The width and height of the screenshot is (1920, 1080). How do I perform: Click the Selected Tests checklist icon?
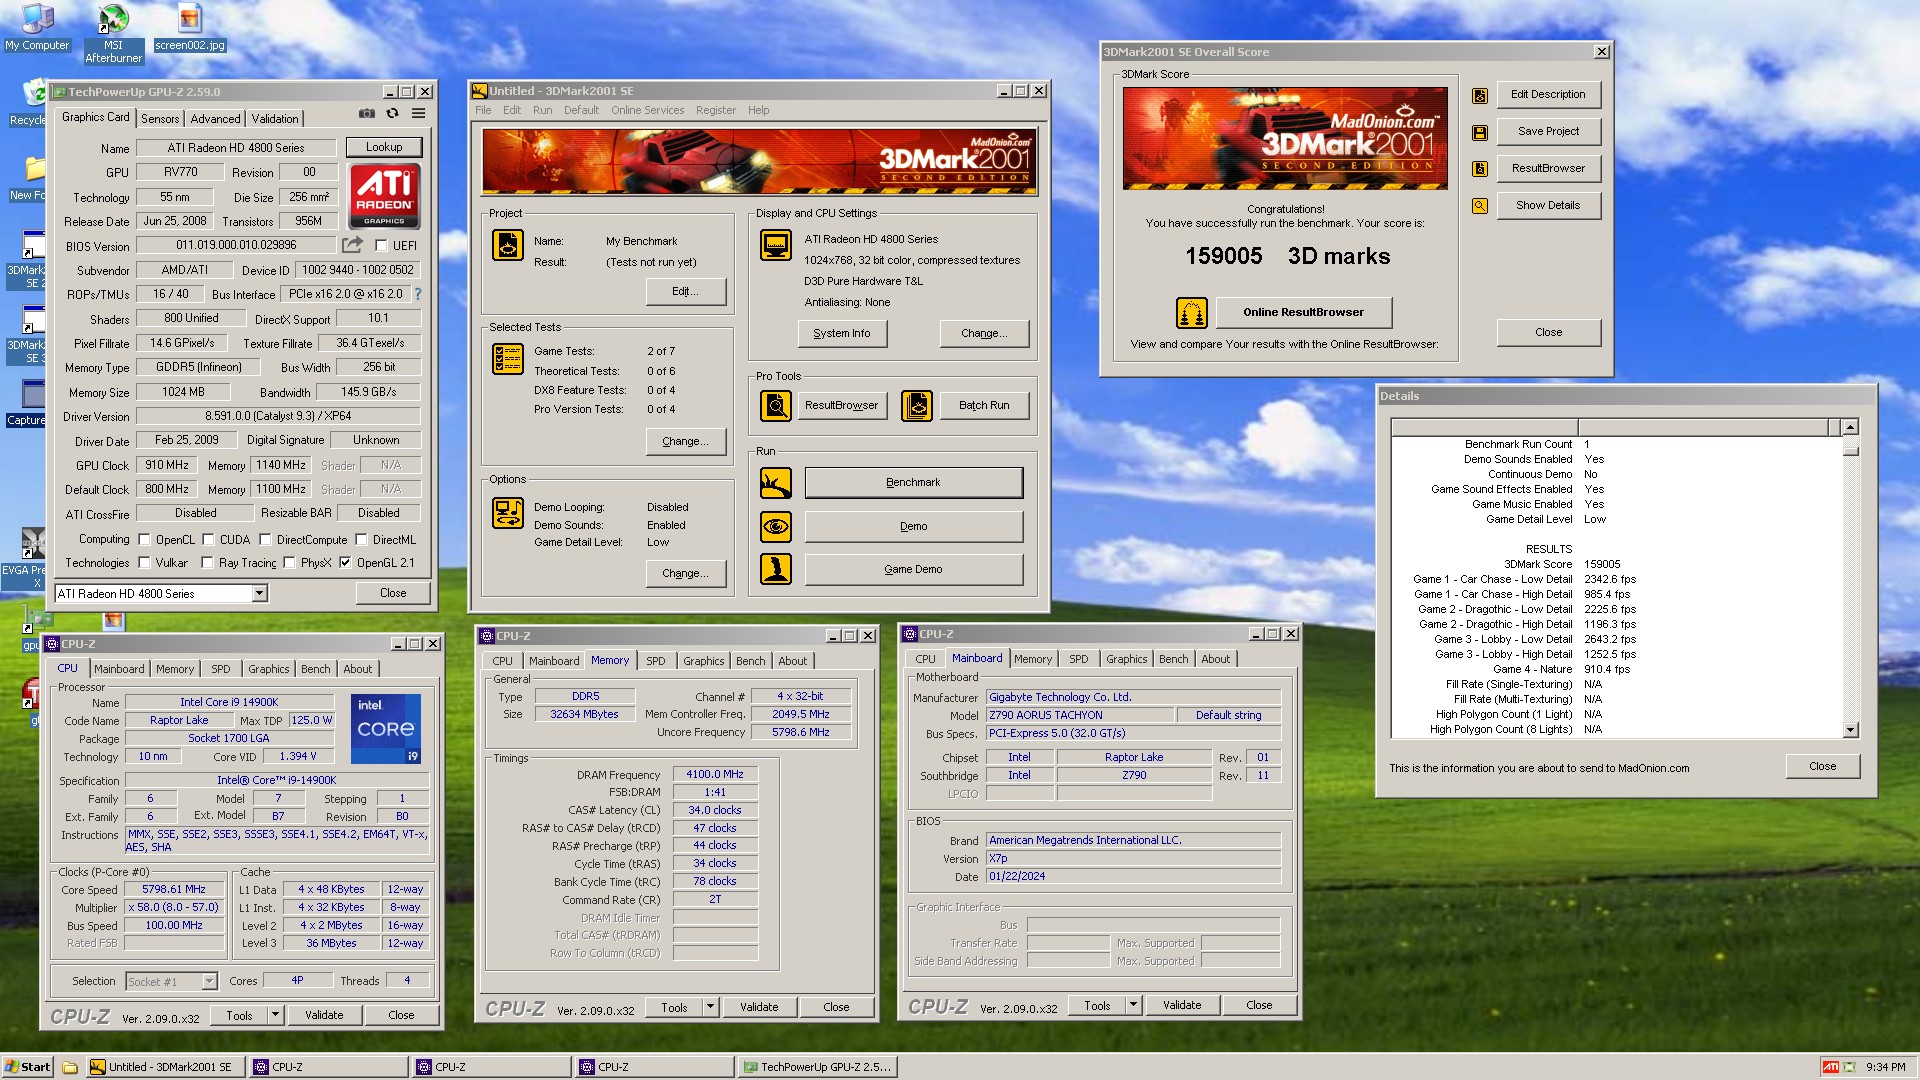point(508,359)
